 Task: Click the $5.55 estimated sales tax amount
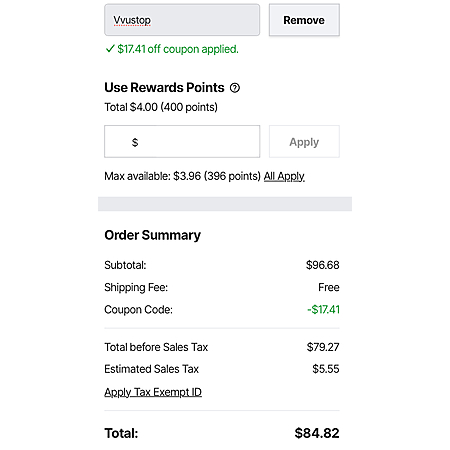pos(326,369)
